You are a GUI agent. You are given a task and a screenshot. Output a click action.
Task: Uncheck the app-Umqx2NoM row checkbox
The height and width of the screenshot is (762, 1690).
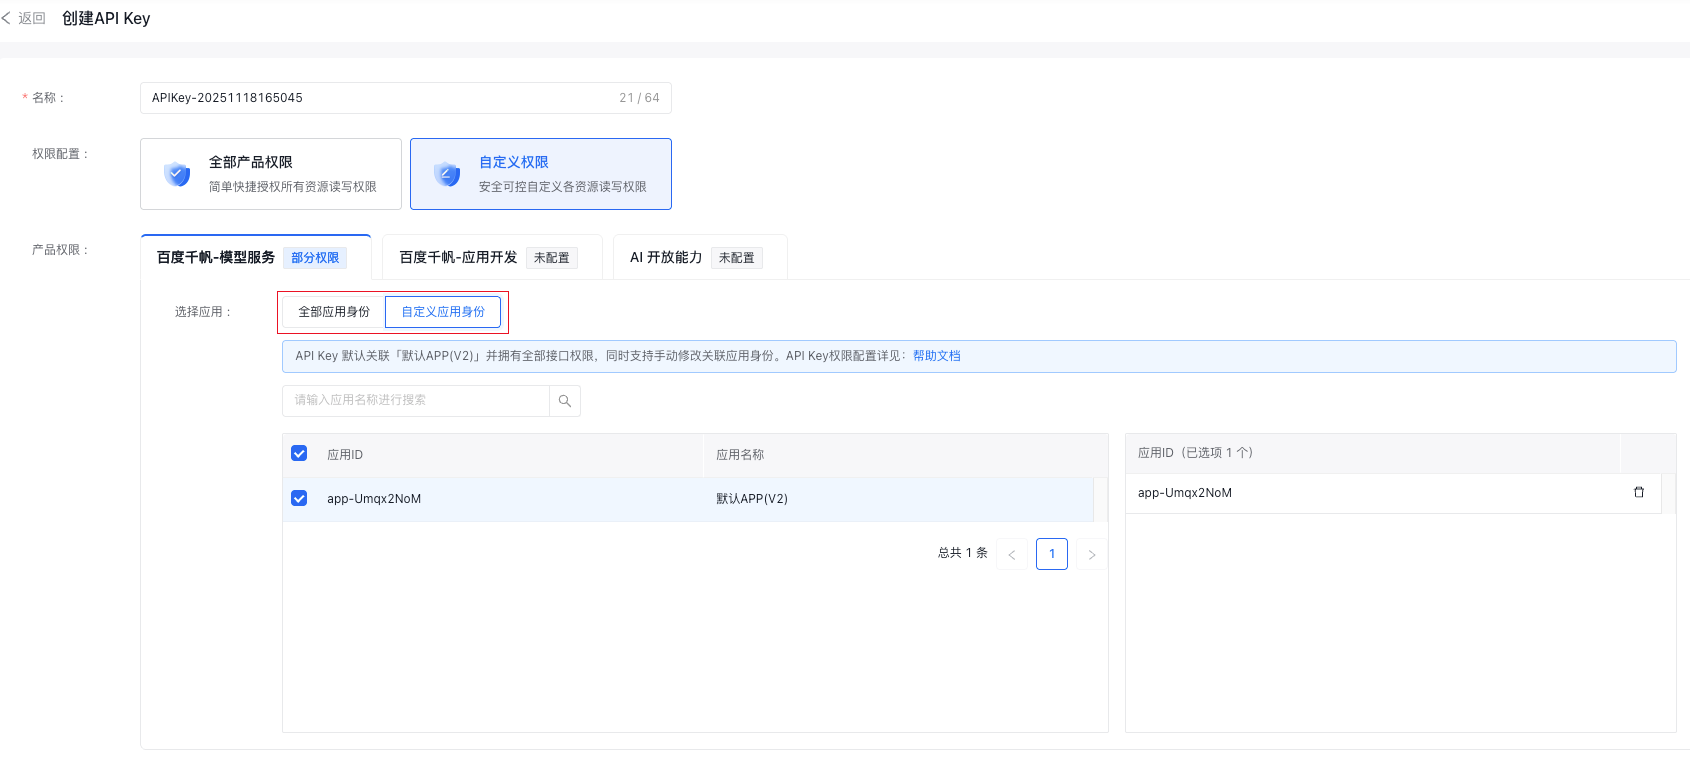click(299, 498)
